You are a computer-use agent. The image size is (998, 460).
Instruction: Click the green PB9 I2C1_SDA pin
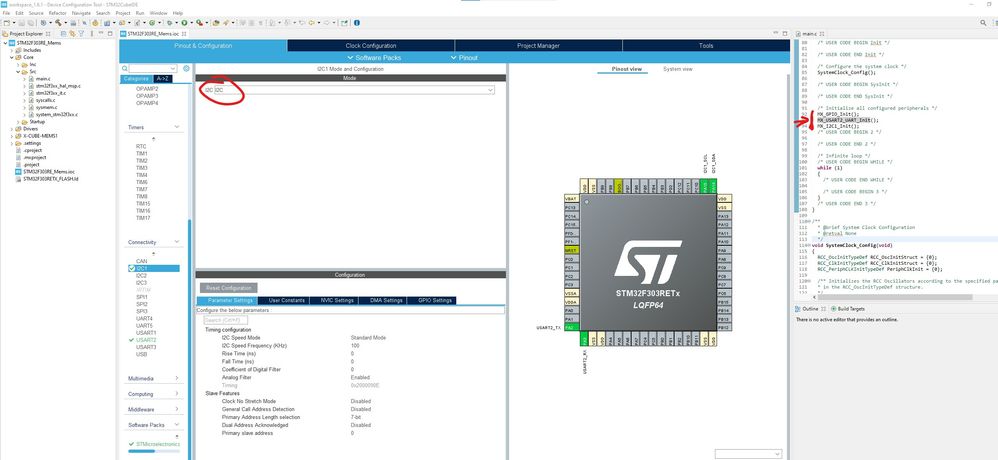[713, 186]
